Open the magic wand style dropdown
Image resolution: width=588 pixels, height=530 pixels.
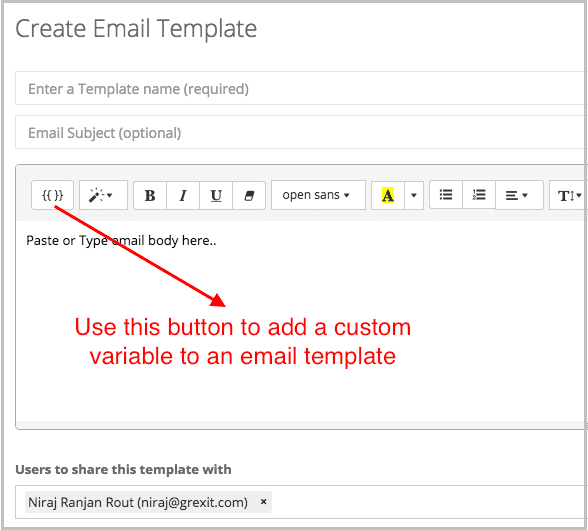pyautogui.click(x=103, y=195)
